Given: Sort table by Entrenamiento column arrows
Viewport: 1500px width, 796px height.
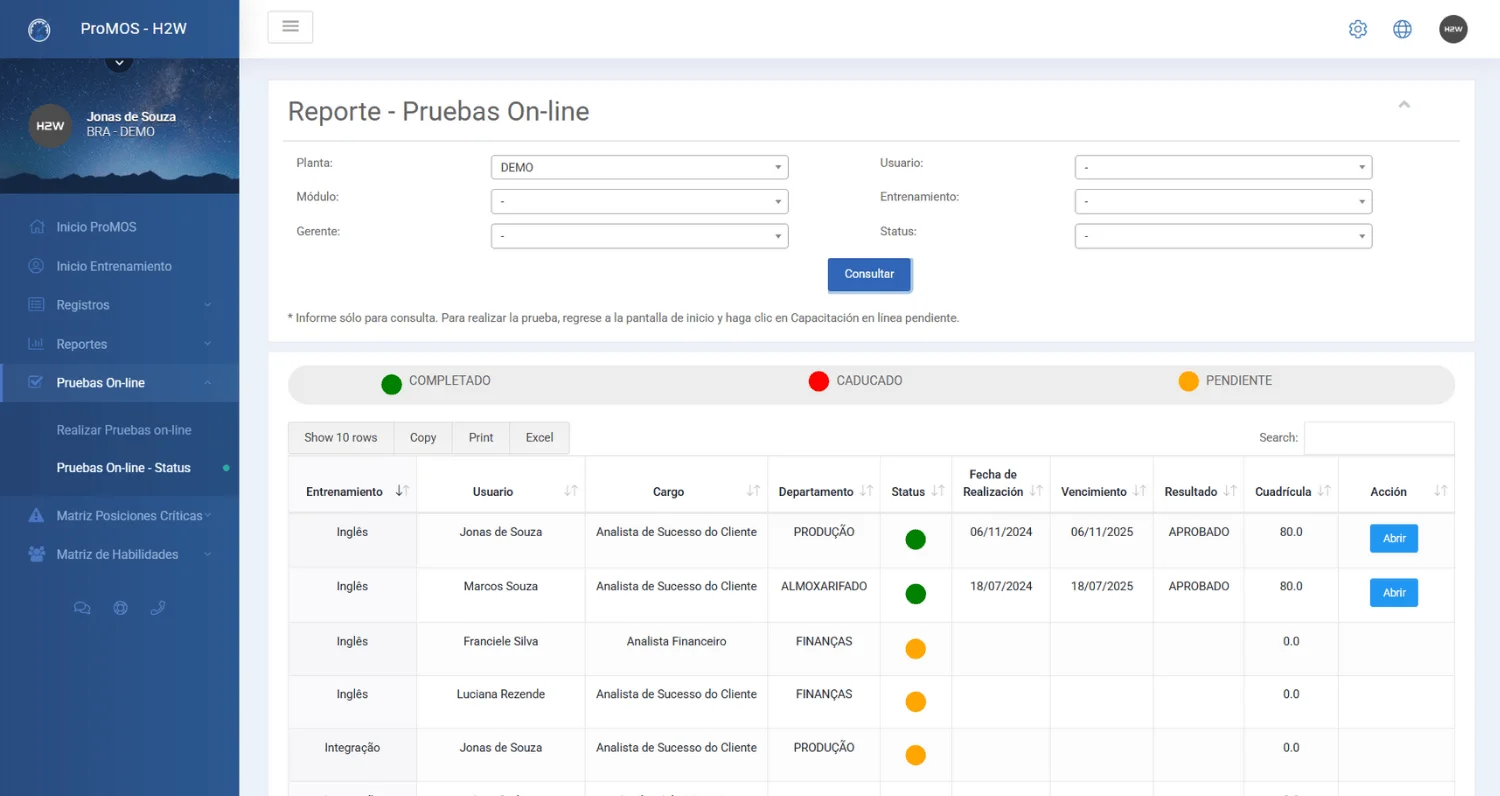Looking at the screenshot, I should pyautogui.click(x=403, y=491).
